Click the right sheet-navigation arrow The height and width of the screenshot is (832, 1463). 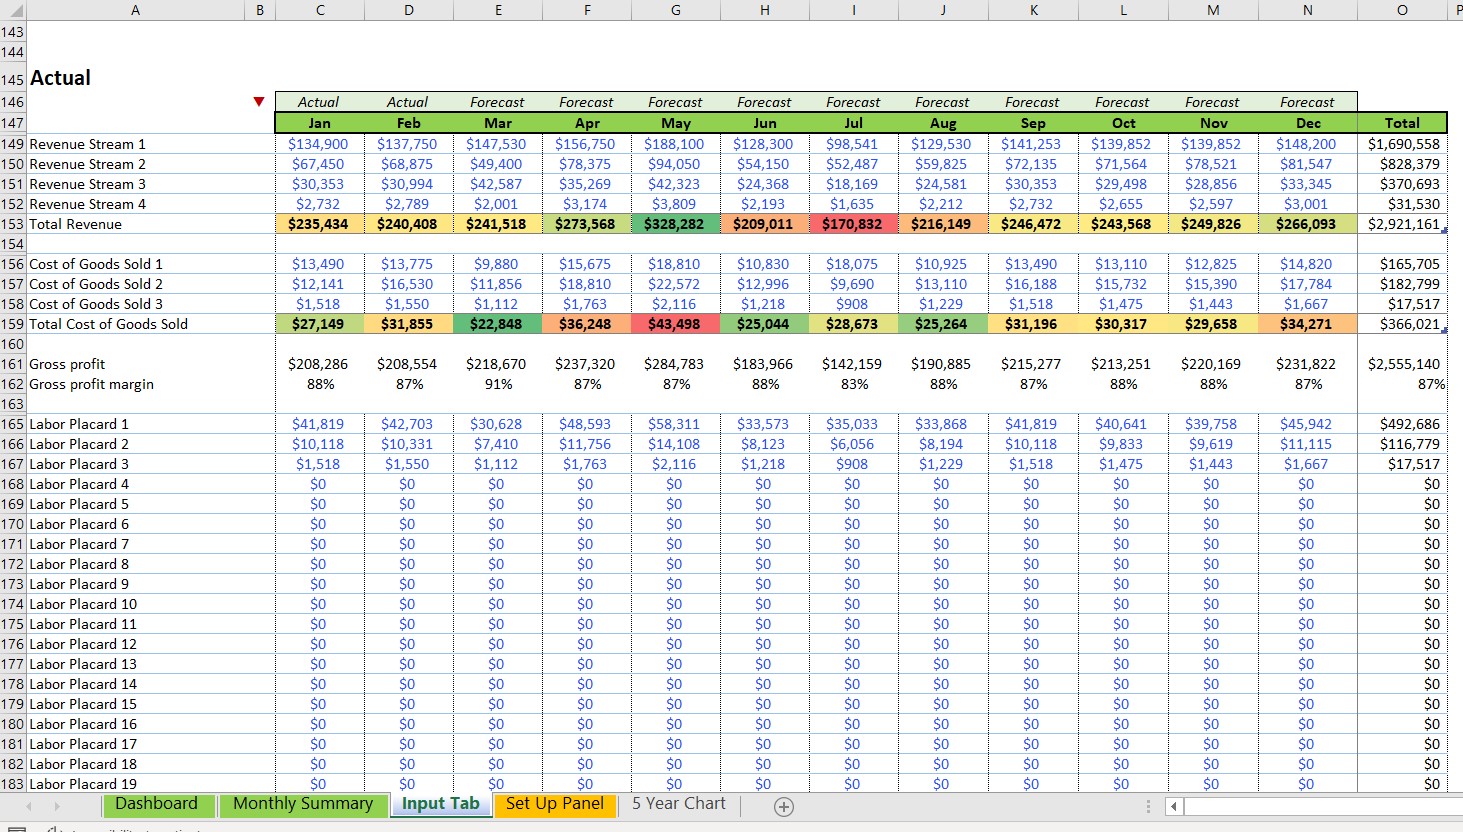coord(58,806)
